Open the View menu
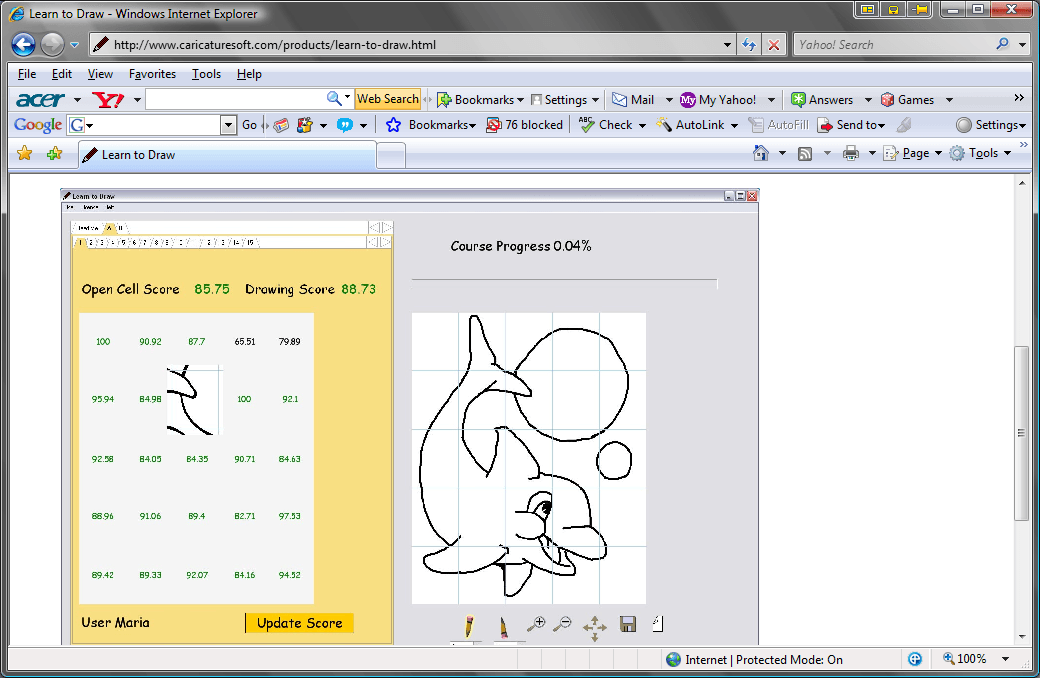The image size is (1040, 678). [x=100, y=74]
